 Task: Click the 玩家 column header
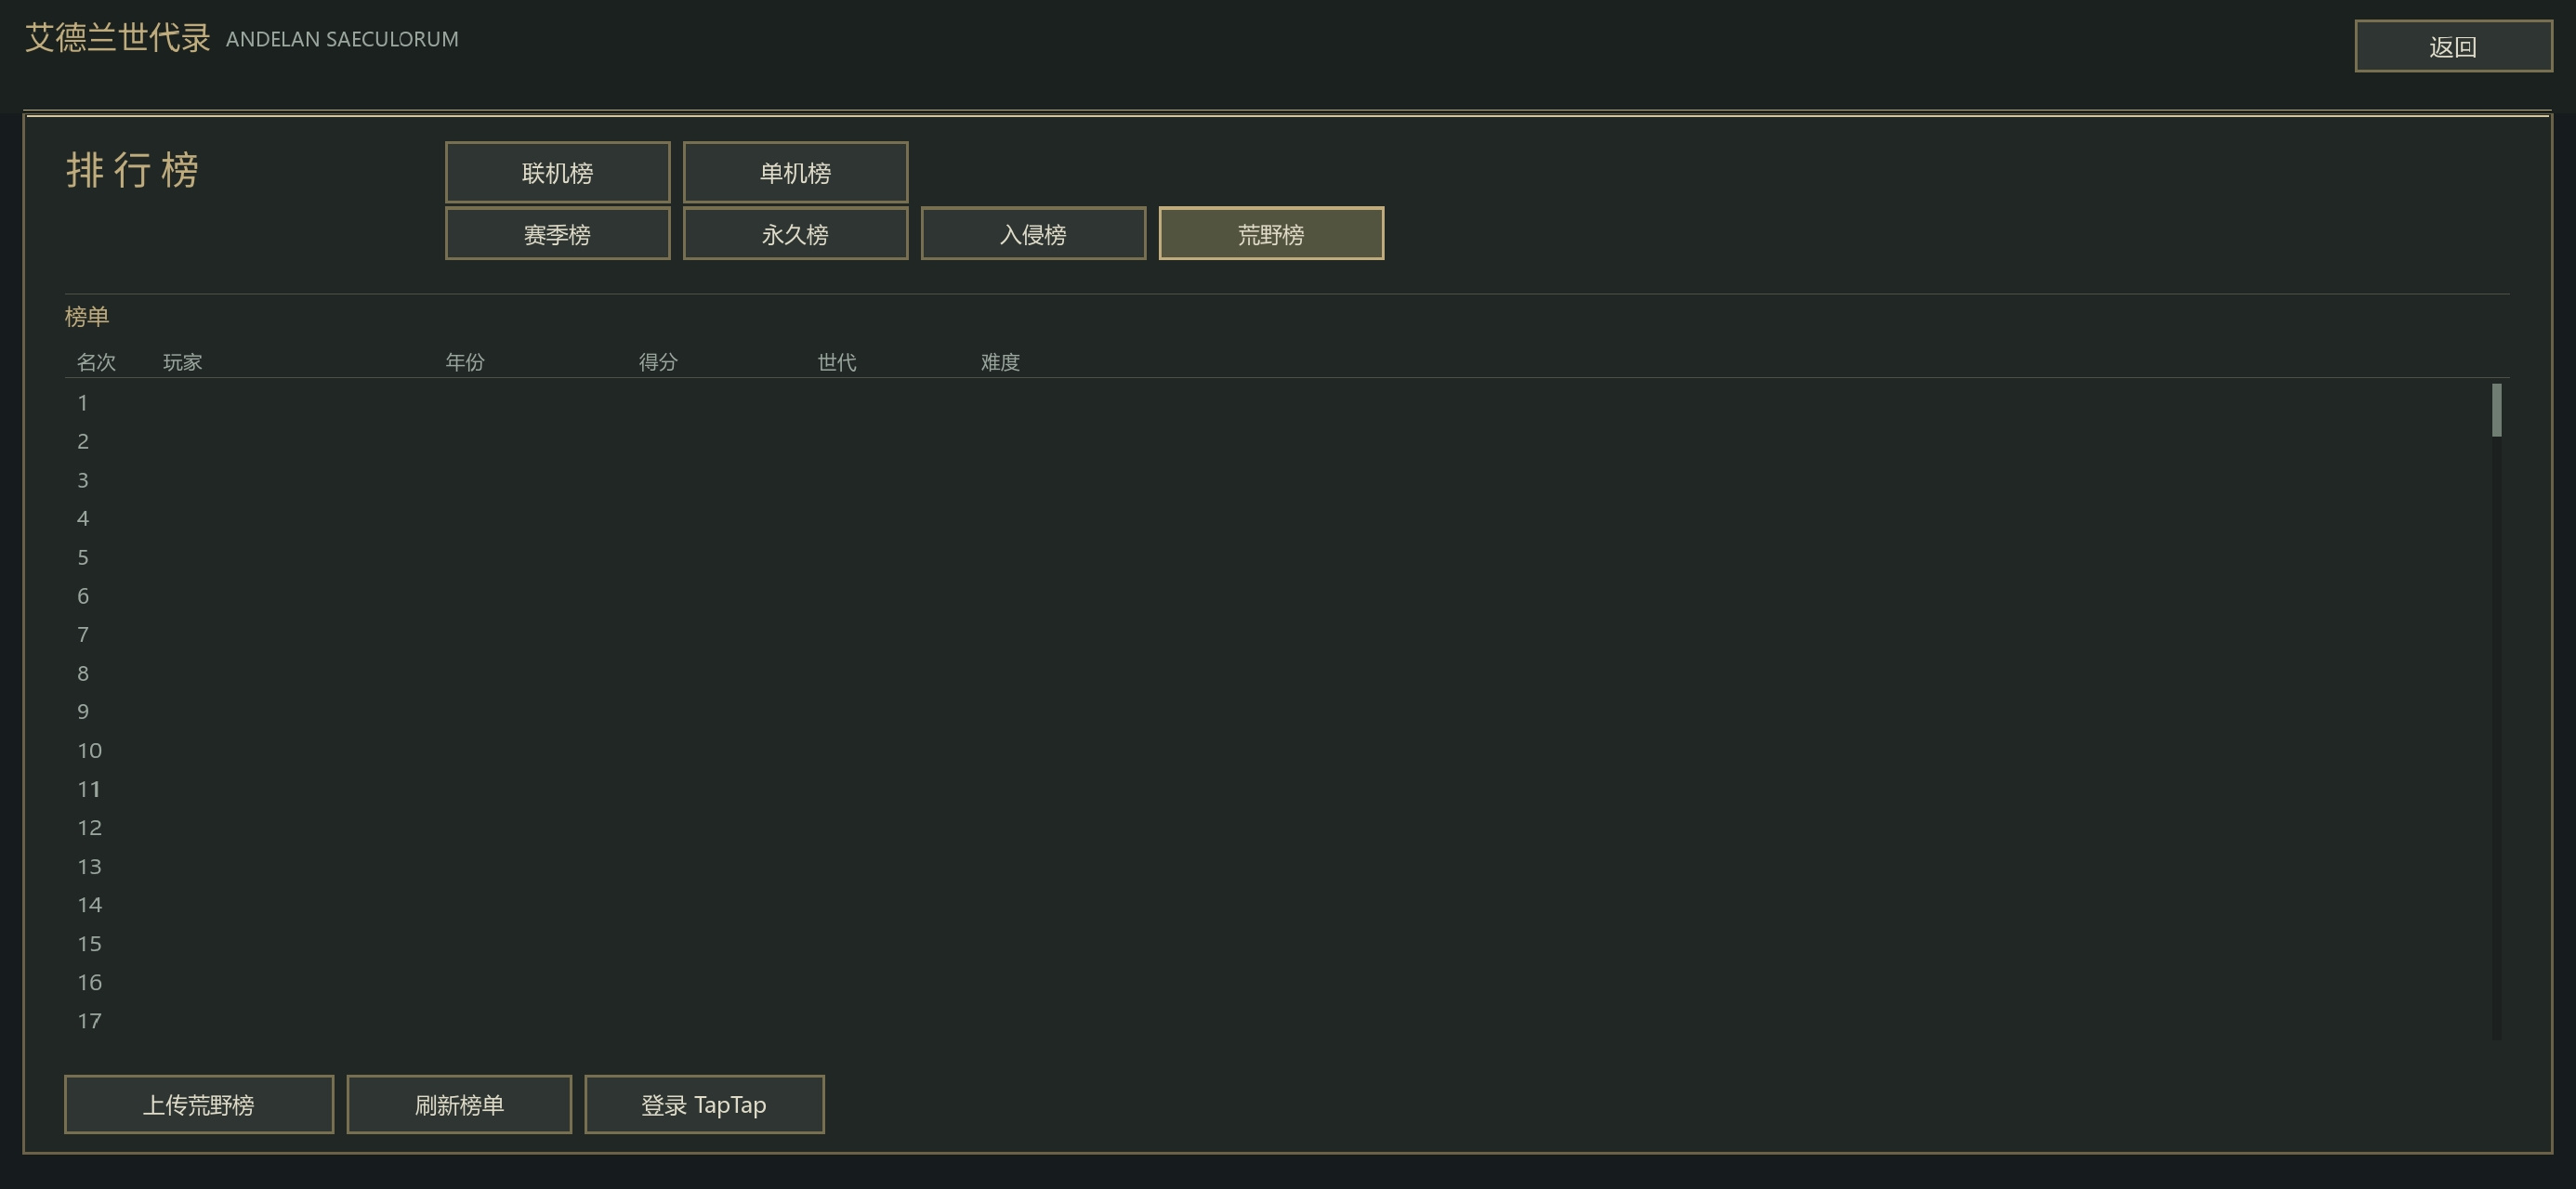click(182, 362)
